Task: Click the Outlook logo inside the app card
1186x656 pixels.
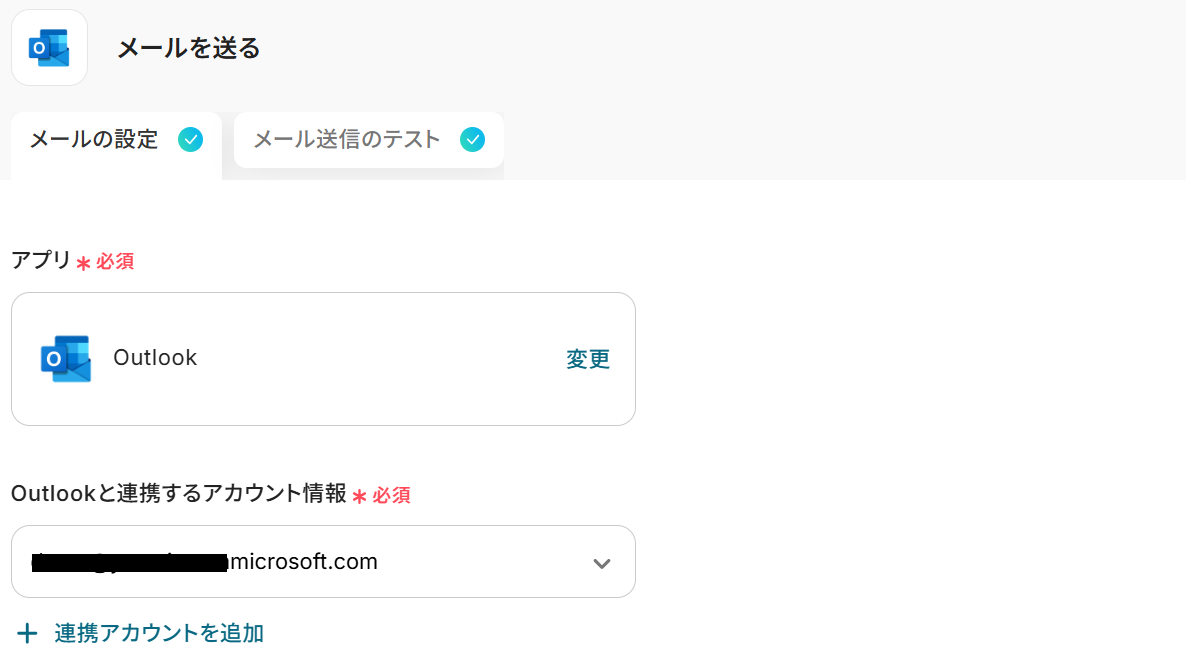Action: coord(66,358)
